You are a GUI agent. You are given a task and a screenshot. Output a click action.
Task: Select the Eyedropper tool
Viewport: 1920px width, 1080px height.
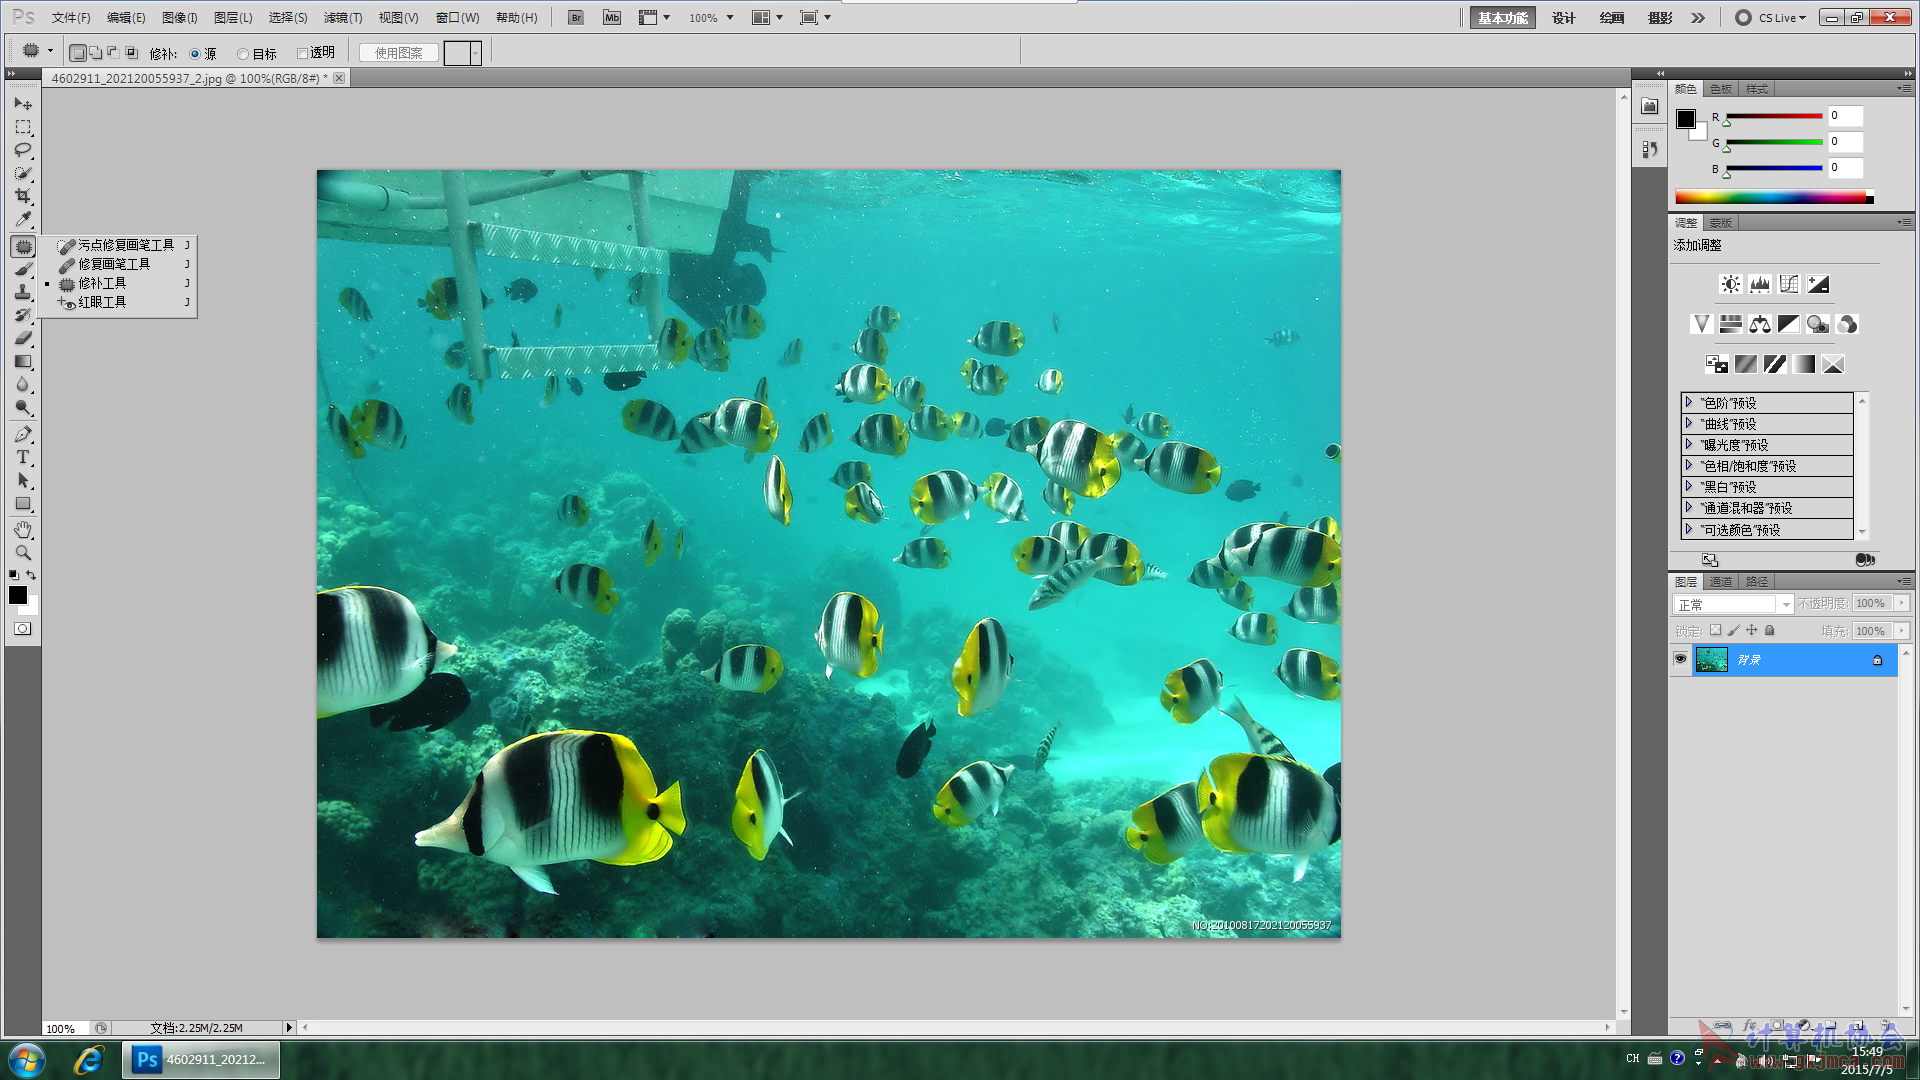tap(23, 219)
